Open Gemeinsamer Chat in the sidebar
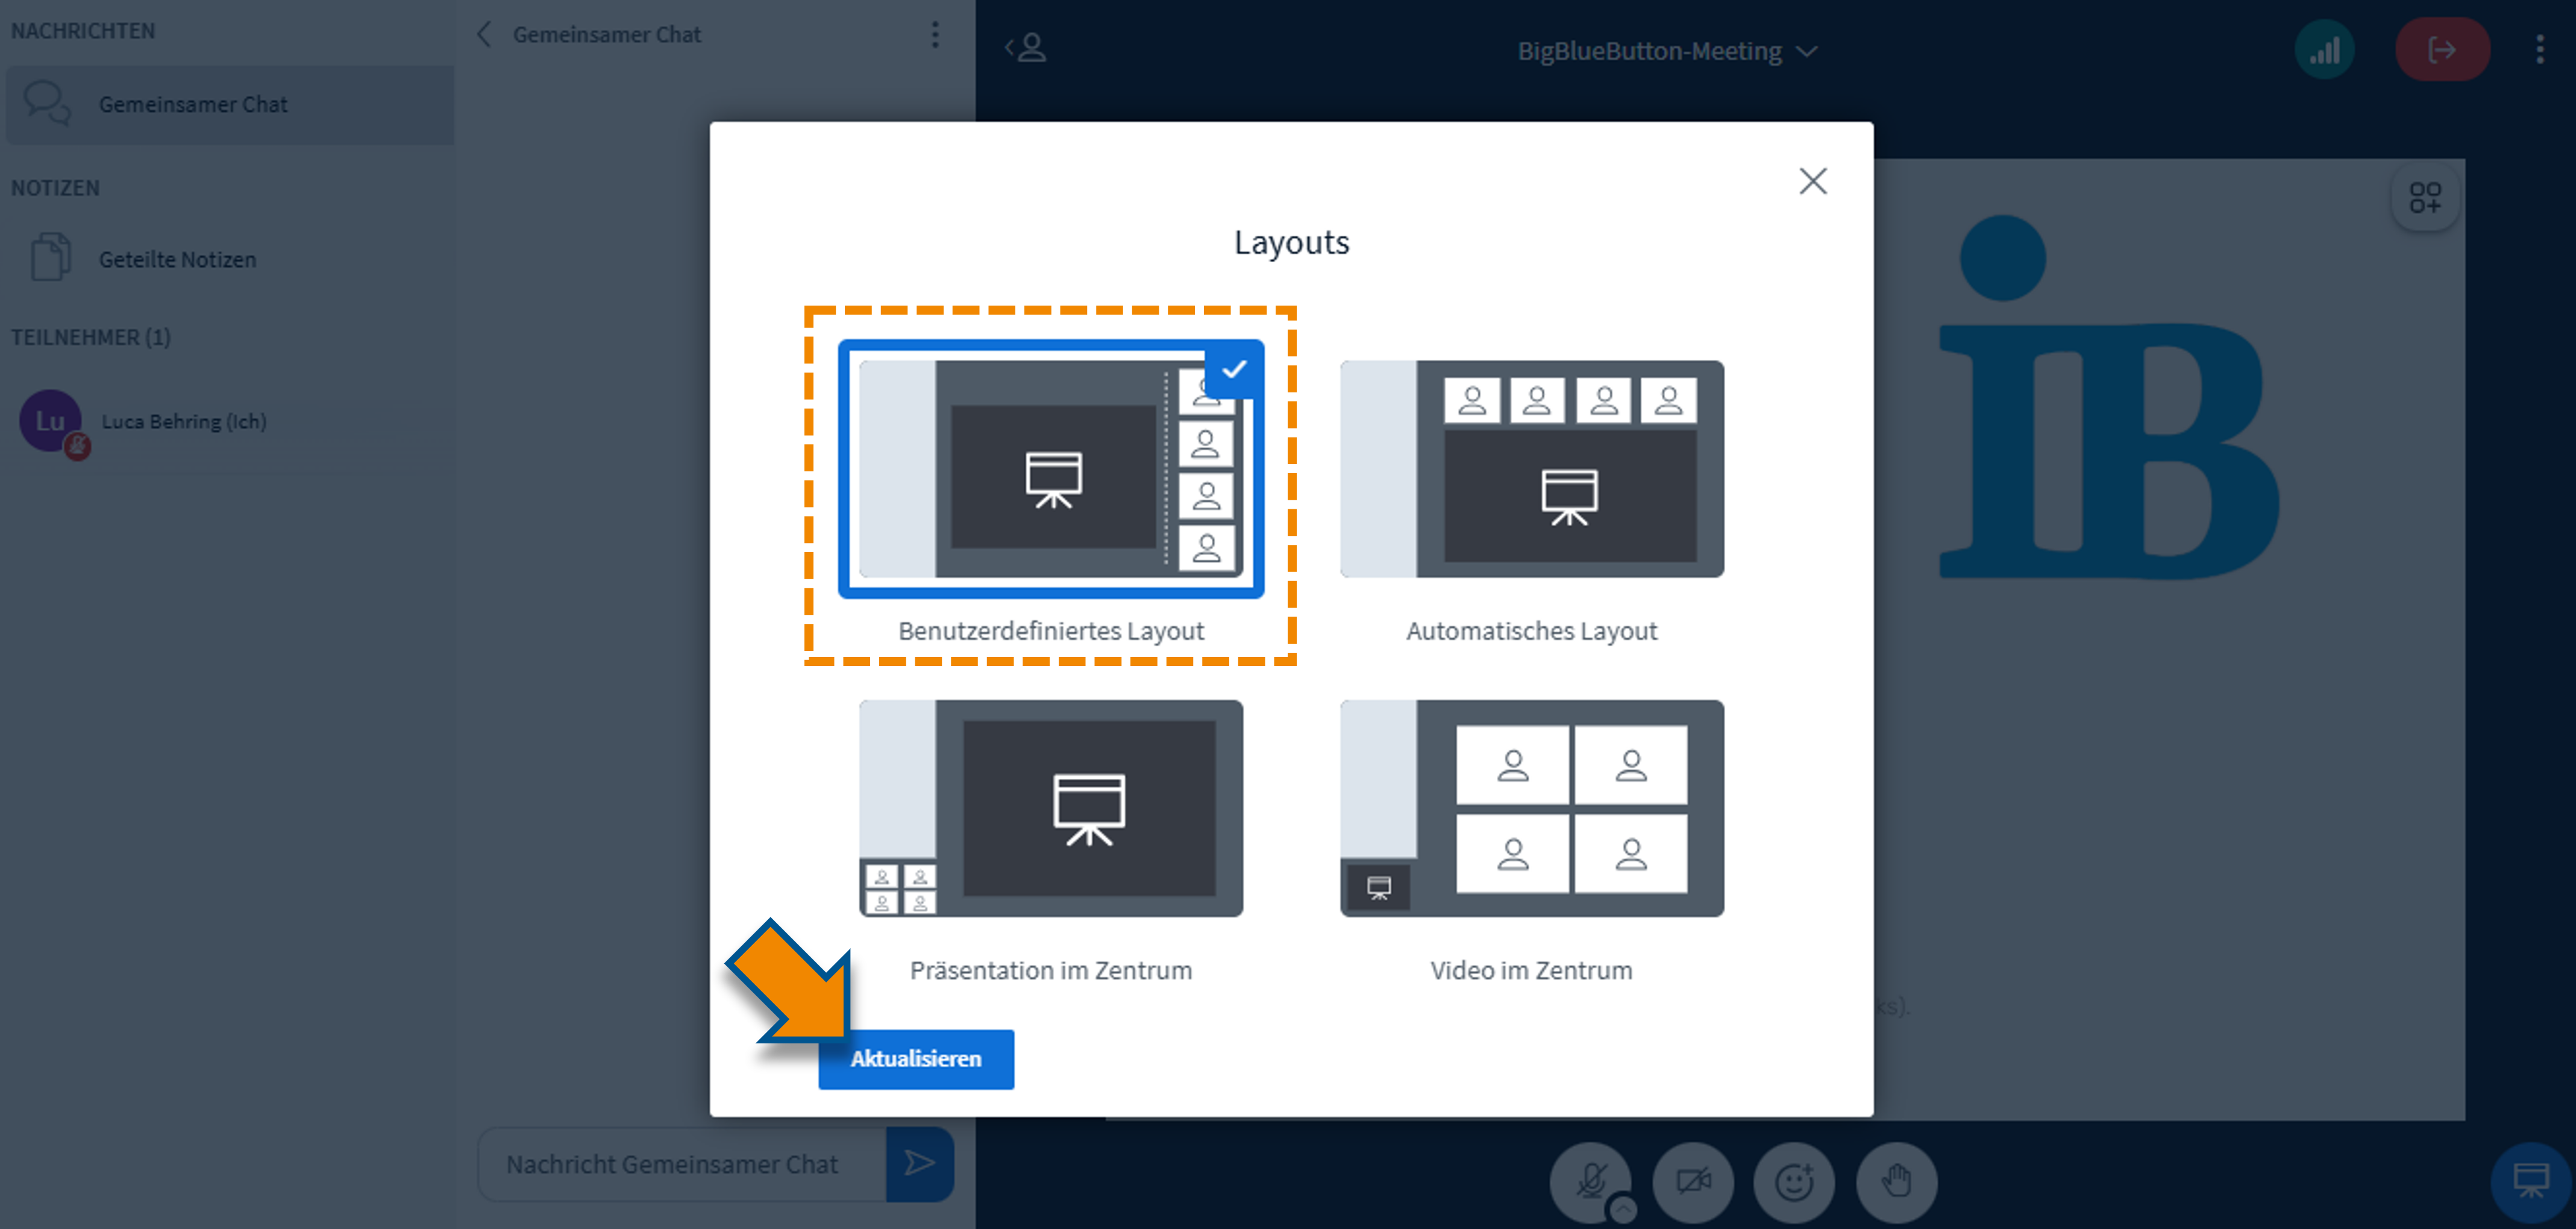 click(x=193, y=104)
